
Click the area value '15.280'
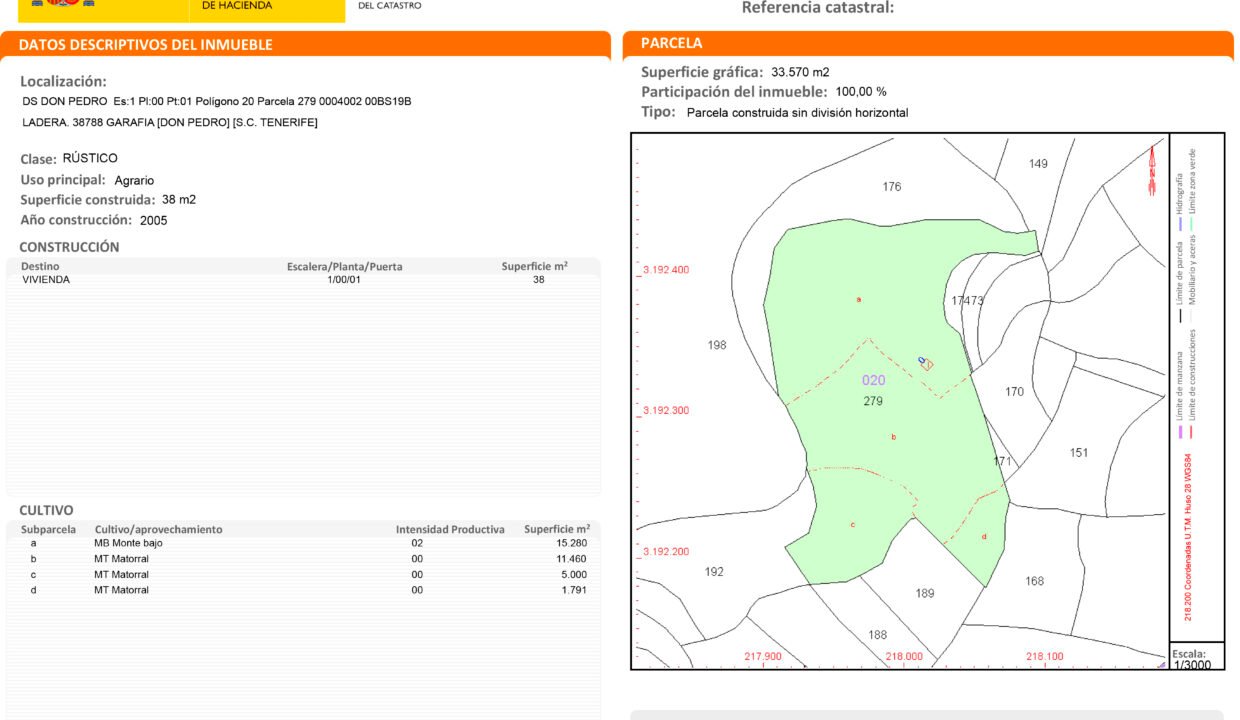(x=571, y=543)
